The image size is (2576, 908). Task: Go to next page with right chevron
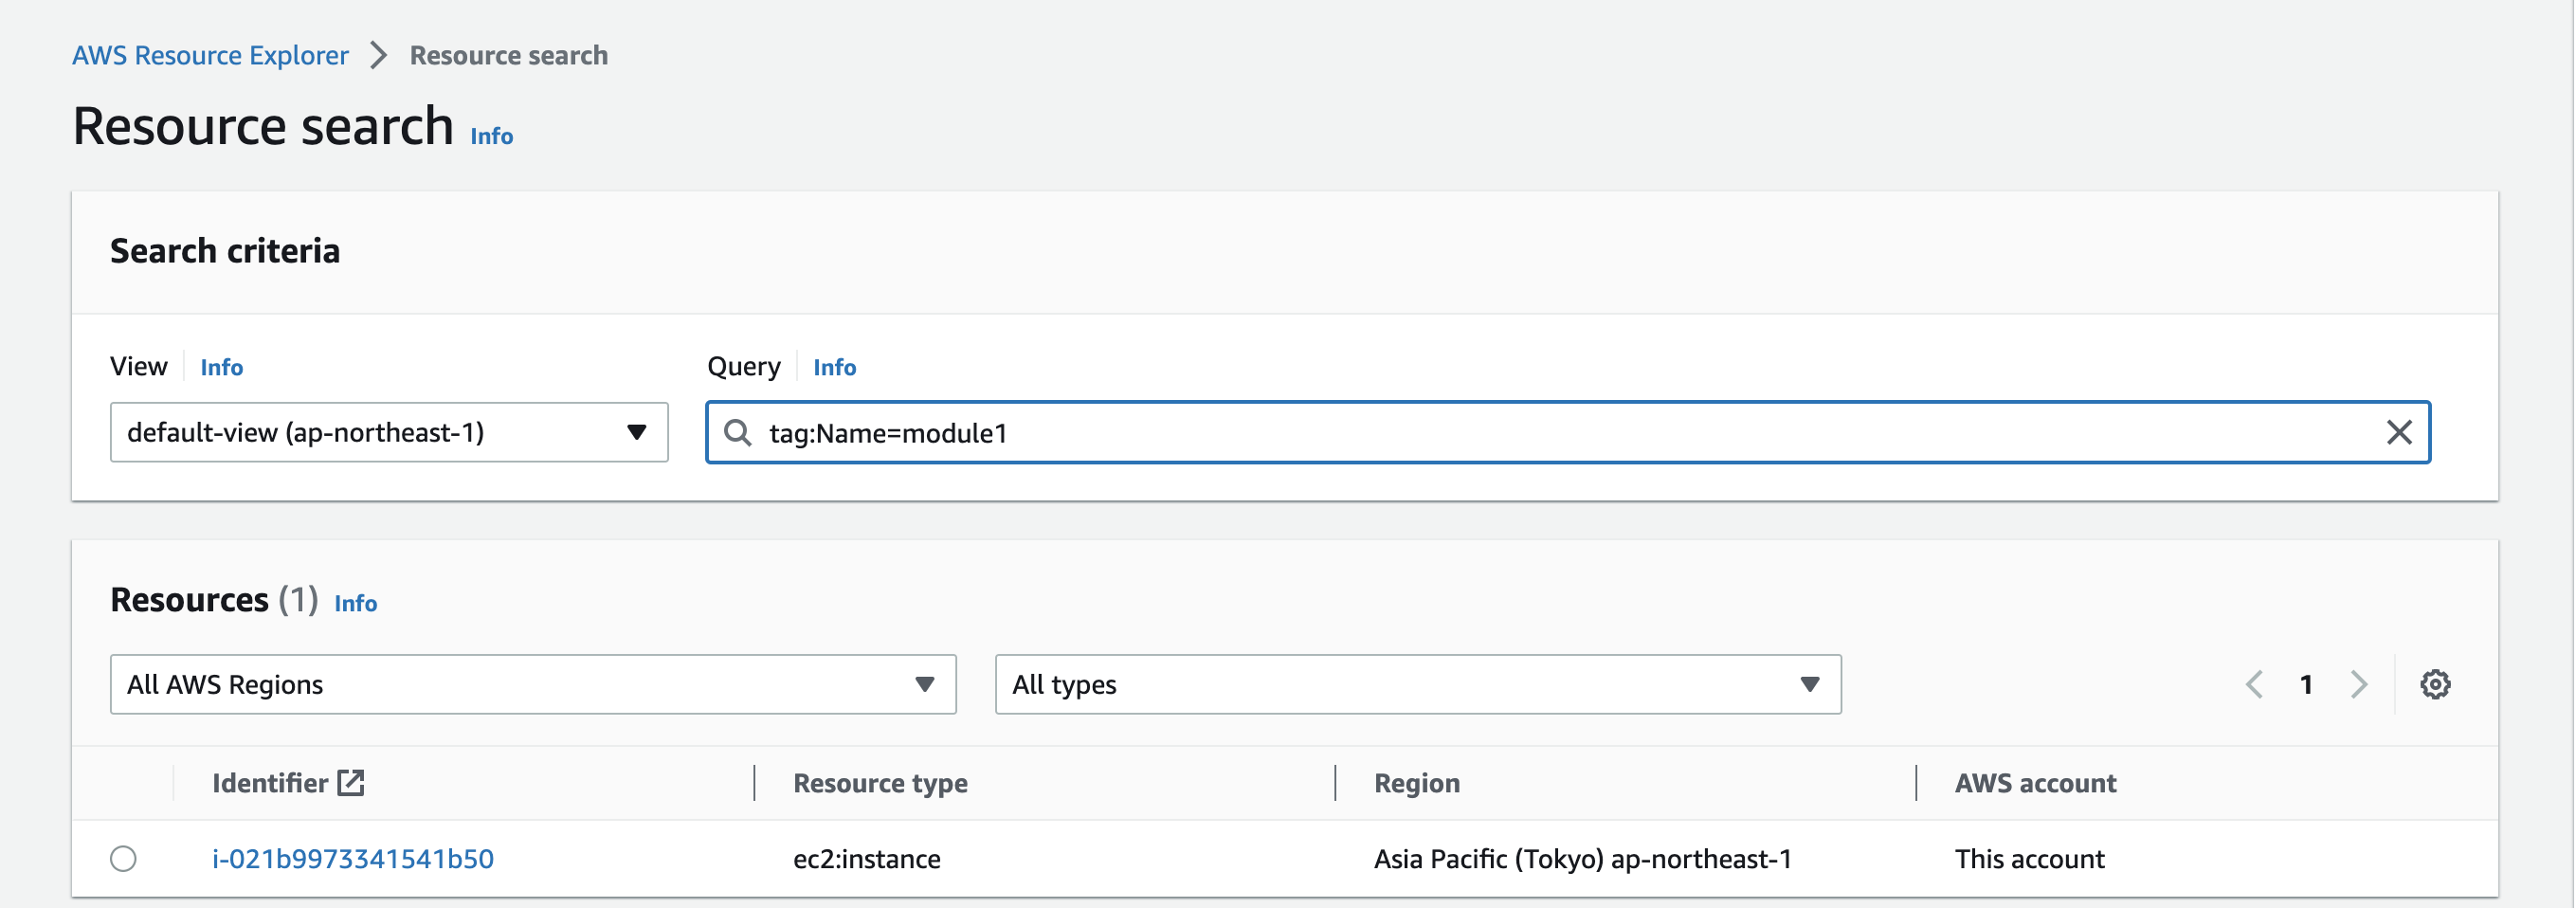[2359, 684]
